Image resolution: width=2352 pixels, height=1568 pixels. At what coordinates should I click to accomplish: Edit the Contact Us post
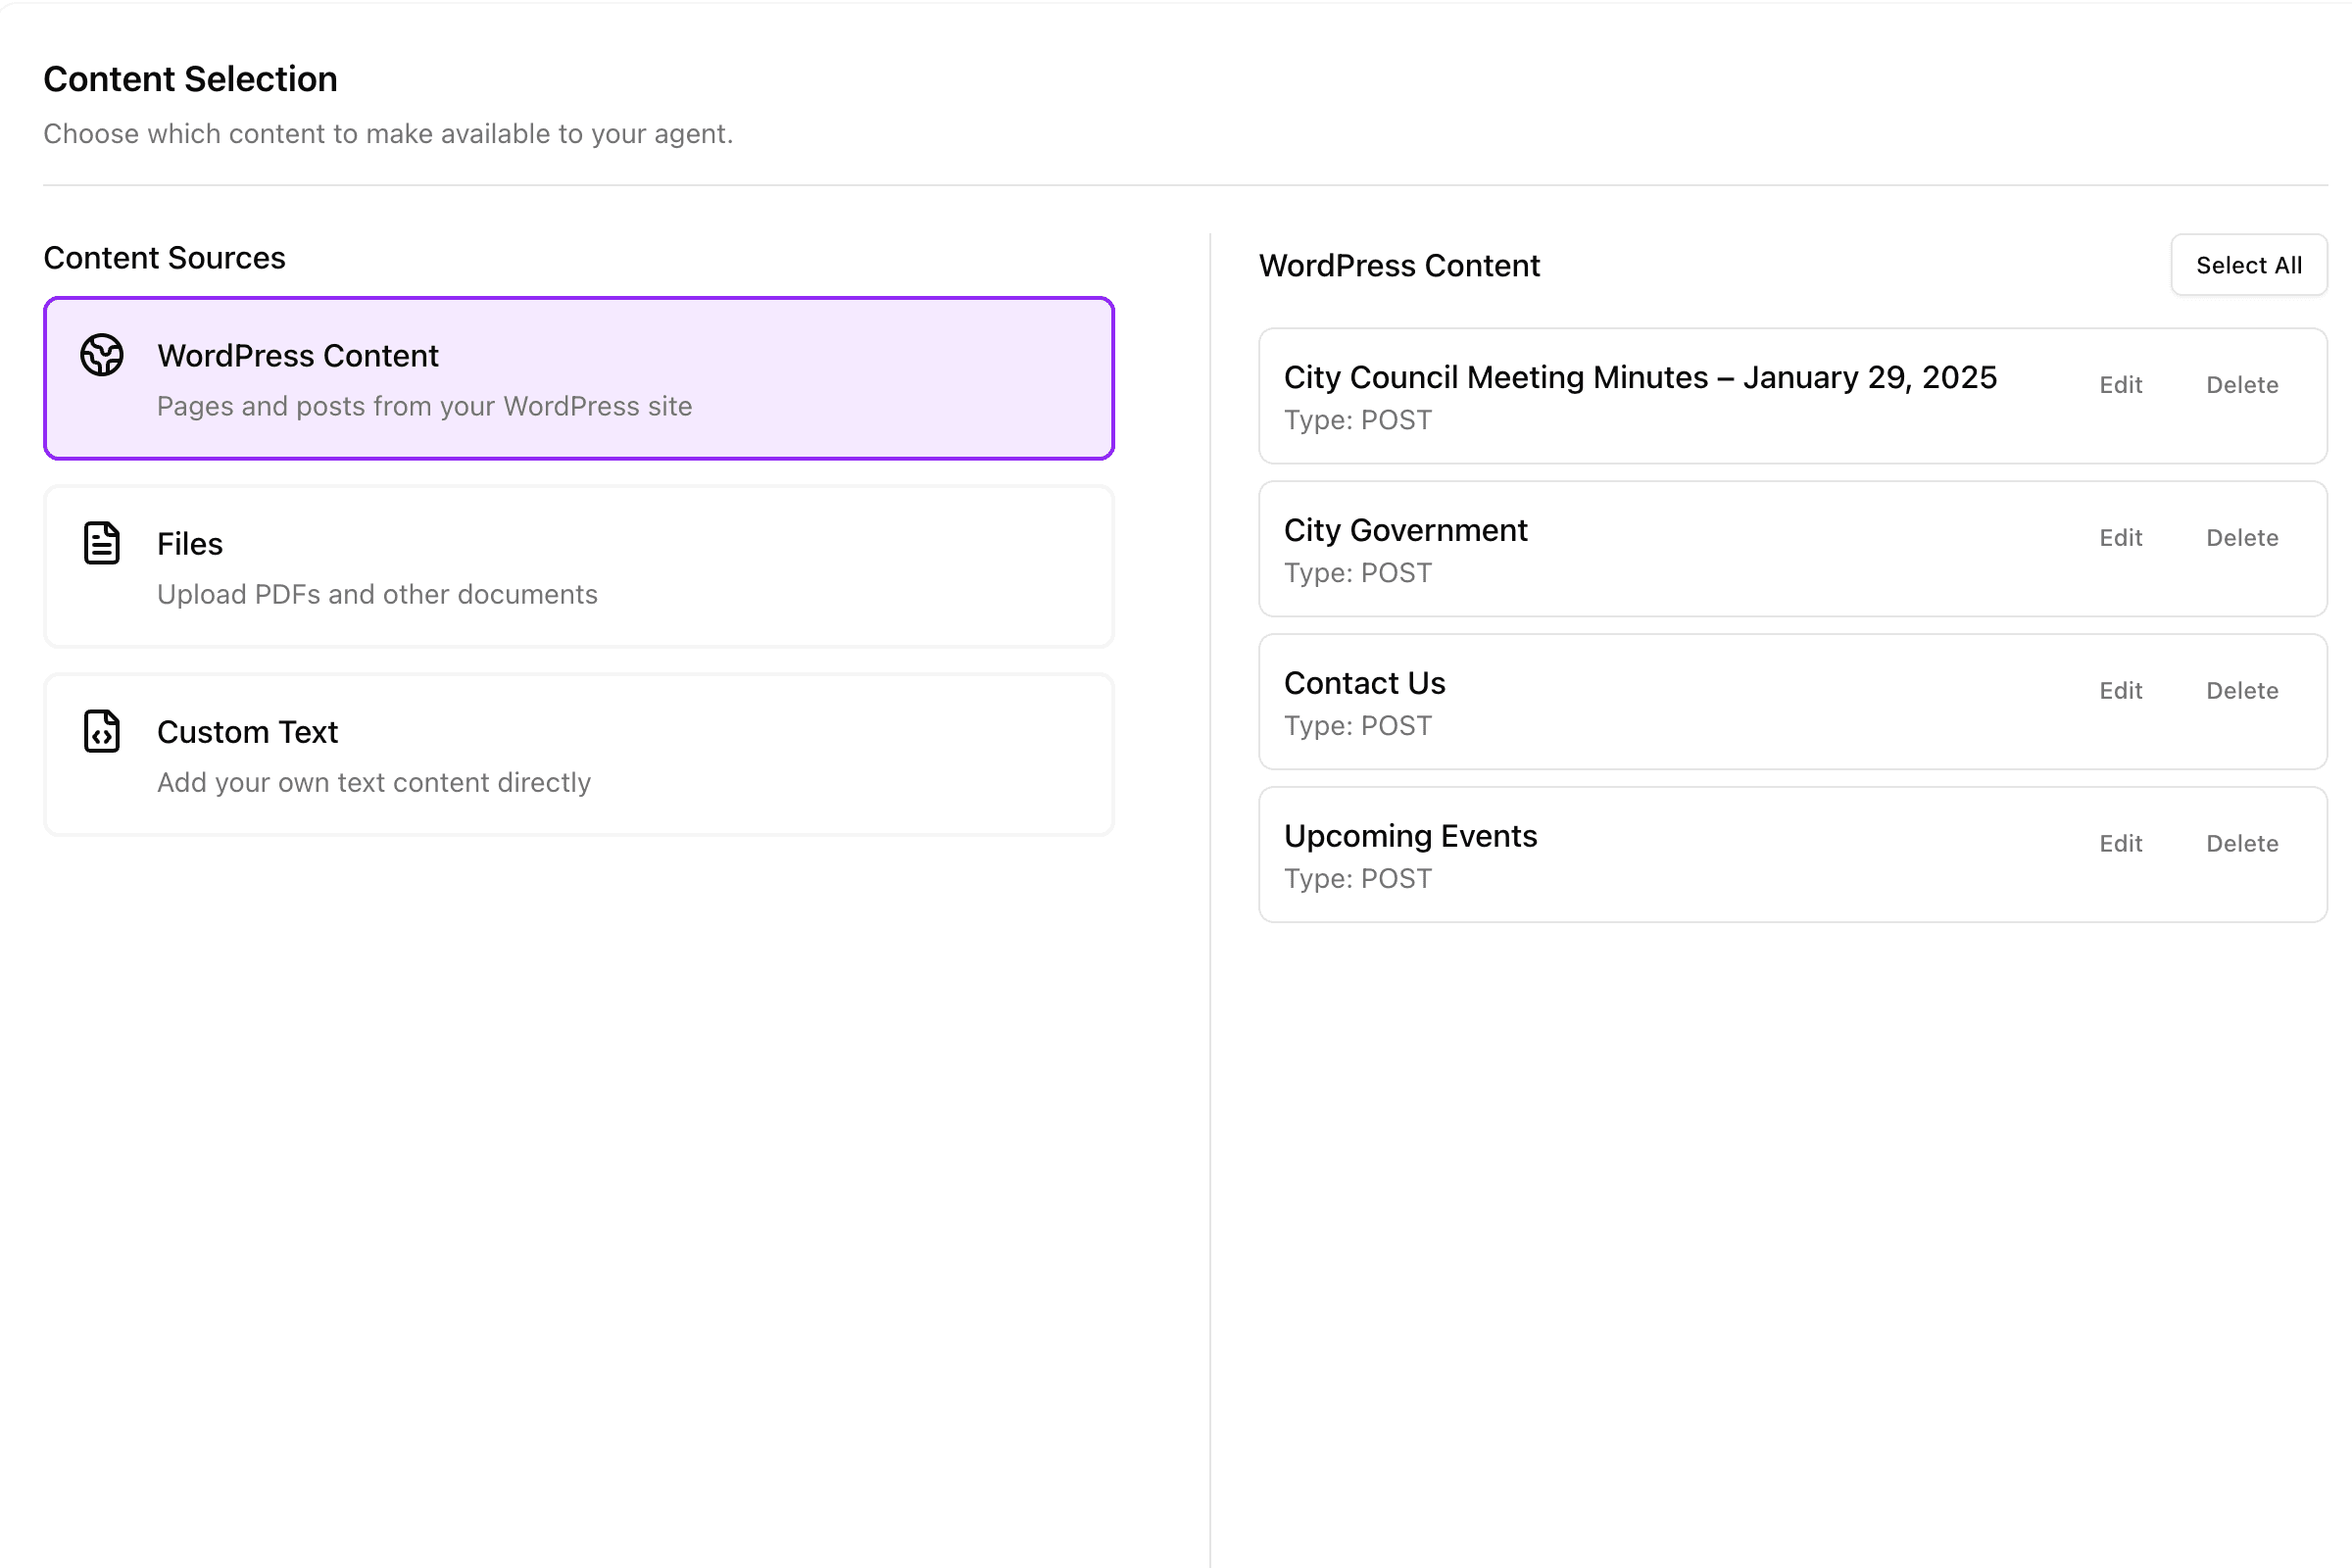[x=2120, y=691]
